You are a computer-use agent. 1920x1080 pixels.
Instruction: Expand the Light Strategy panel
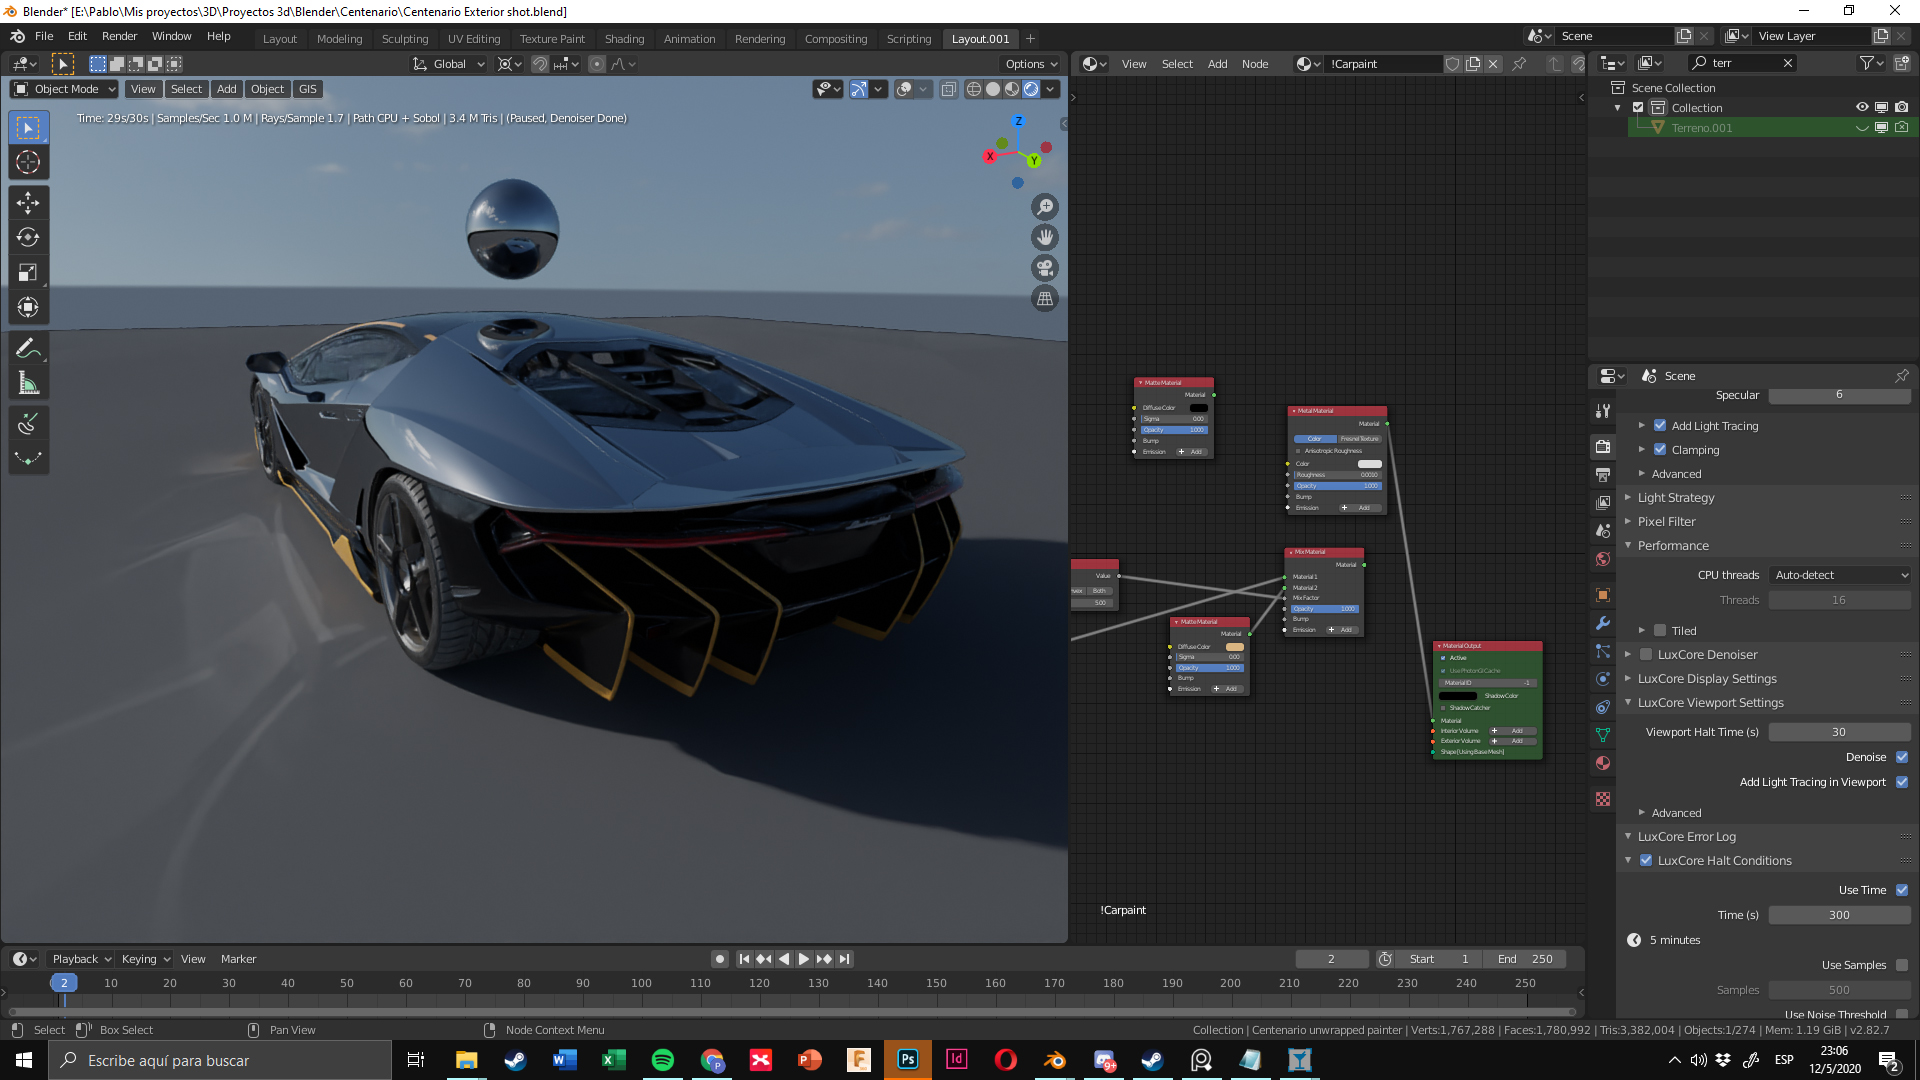coord(1676,498)
